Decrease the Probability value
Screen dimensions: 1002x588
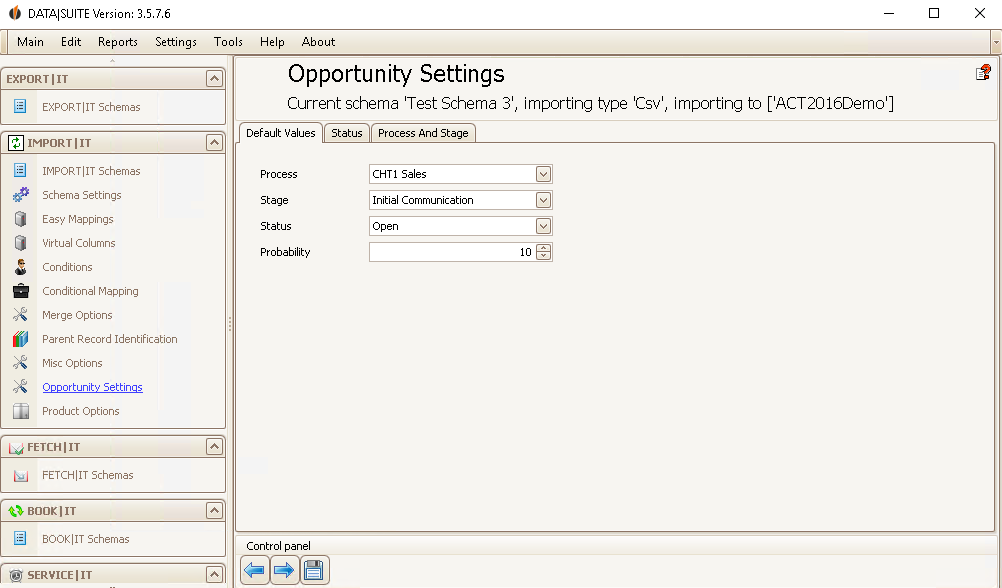[x=543, y=256]
